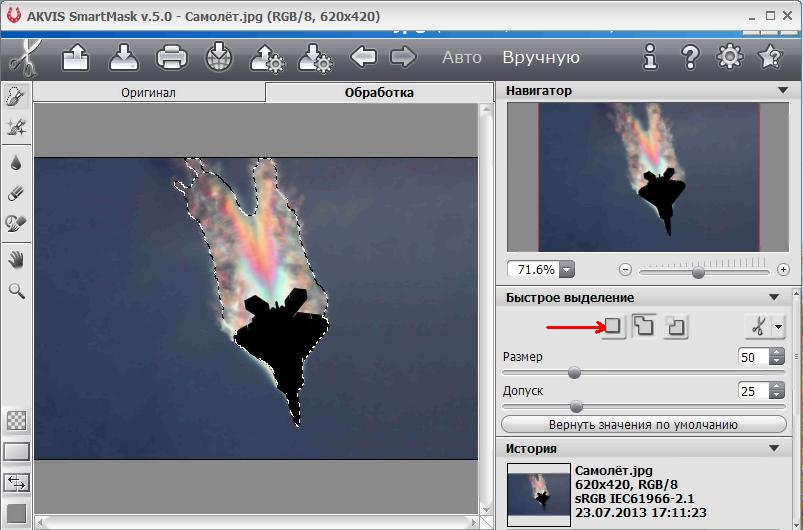Viewport: 803px width, 530px height.
Task: Select the drop blur tool
Action: (16, 163)
